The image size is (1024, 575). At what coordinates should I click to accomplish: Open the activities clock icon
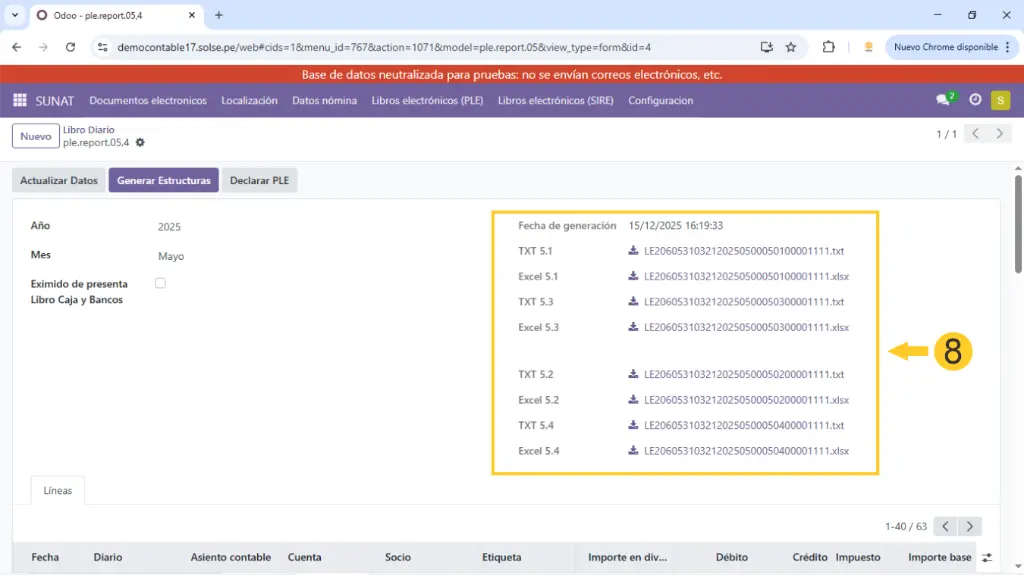(x=975, y=100)
